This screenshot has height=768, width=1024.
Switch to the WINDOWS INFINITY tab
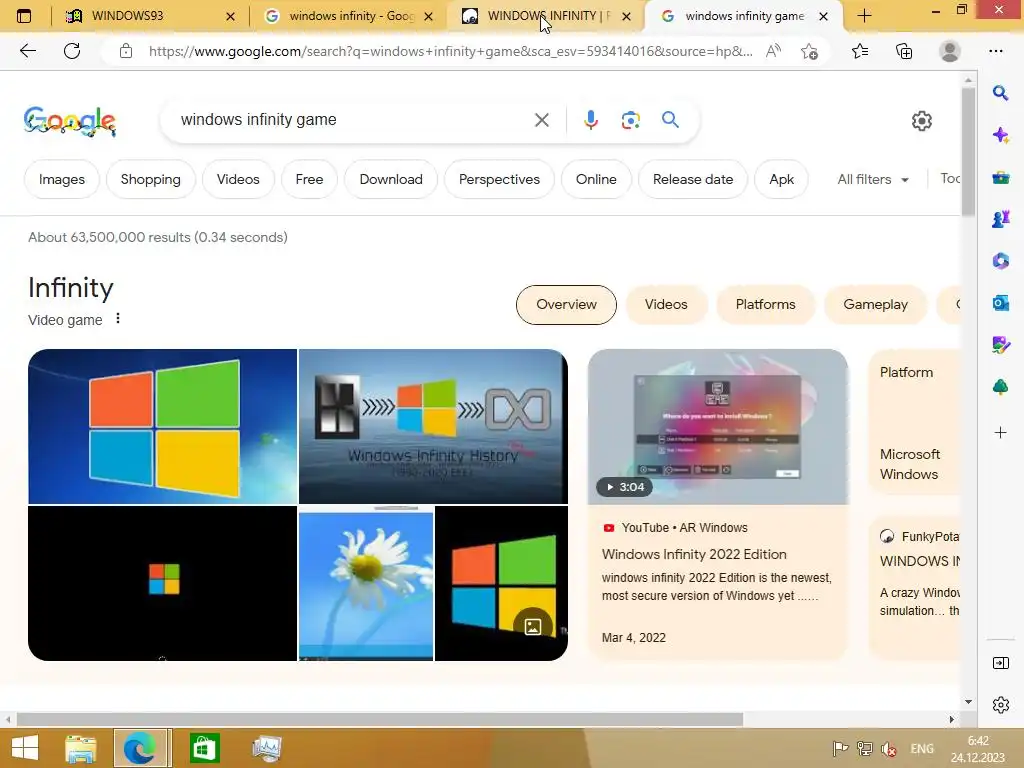547,16
